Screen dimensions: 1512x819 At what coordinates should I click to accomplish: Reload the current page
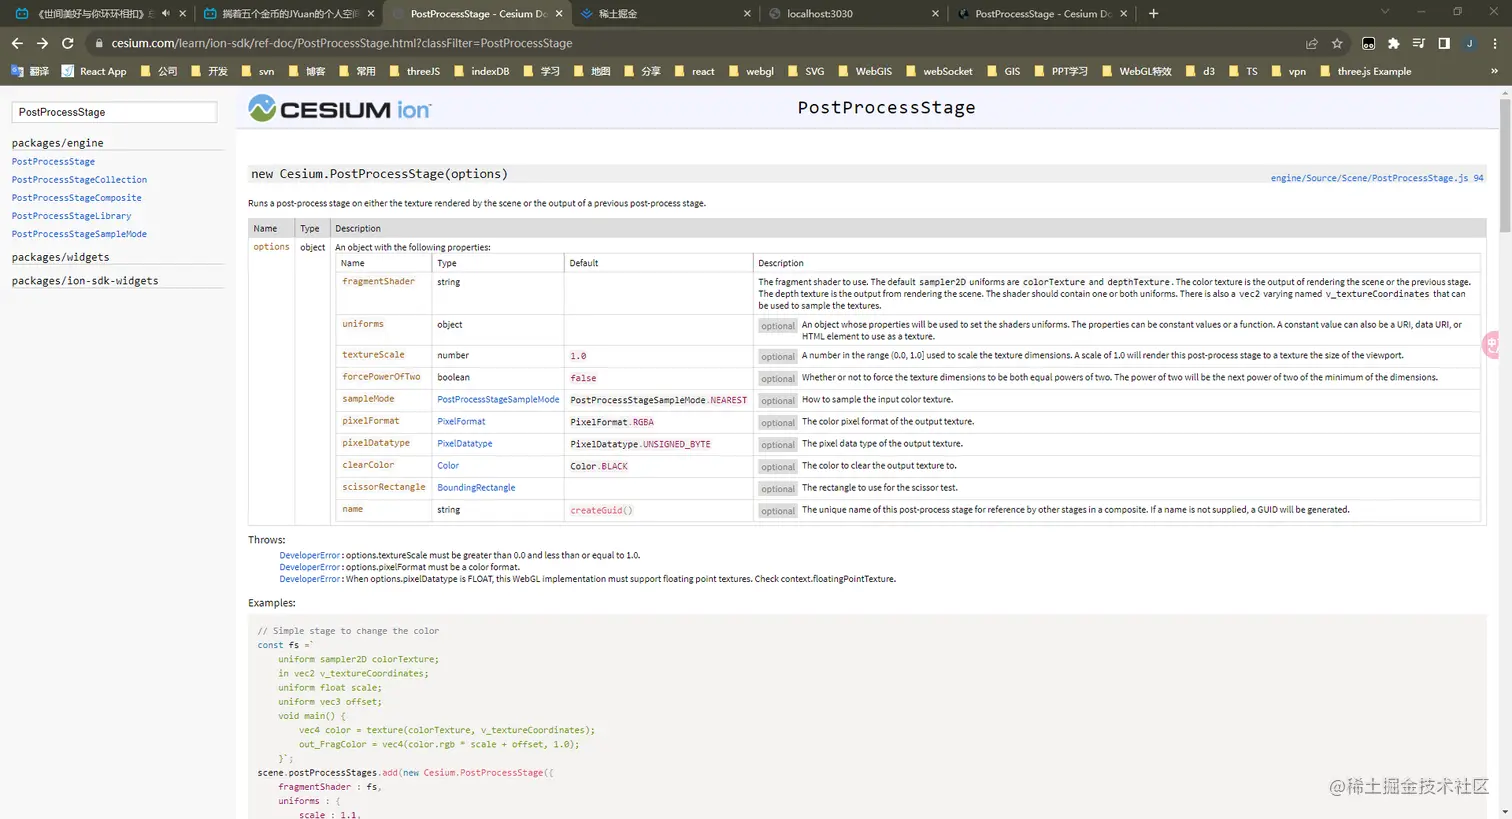pyautogui.click(x=68, y=43)
